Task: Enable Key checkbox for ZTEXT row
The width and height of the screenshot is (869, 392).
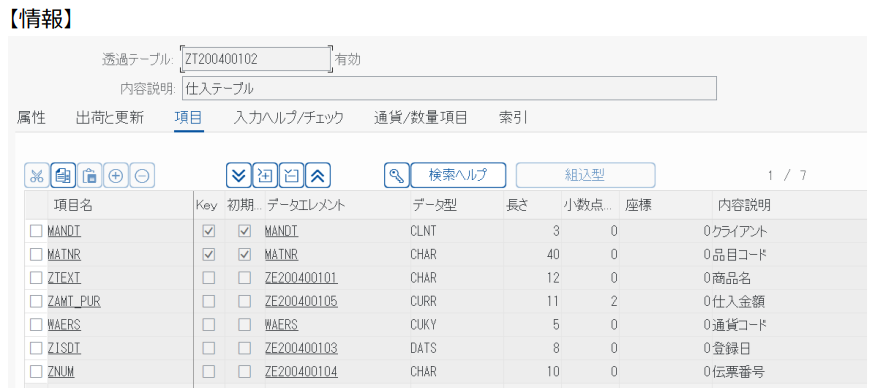Action: (x=209, y=278)
